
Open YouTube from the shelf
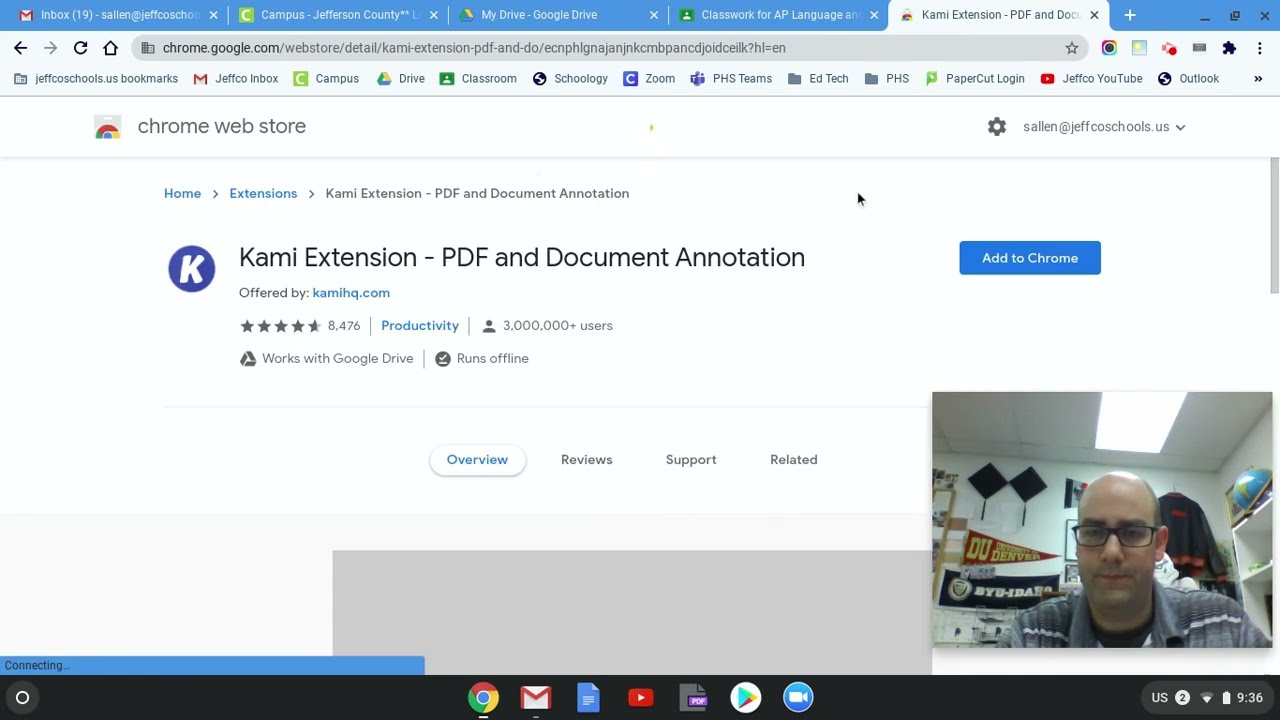[x=641, y=698]
